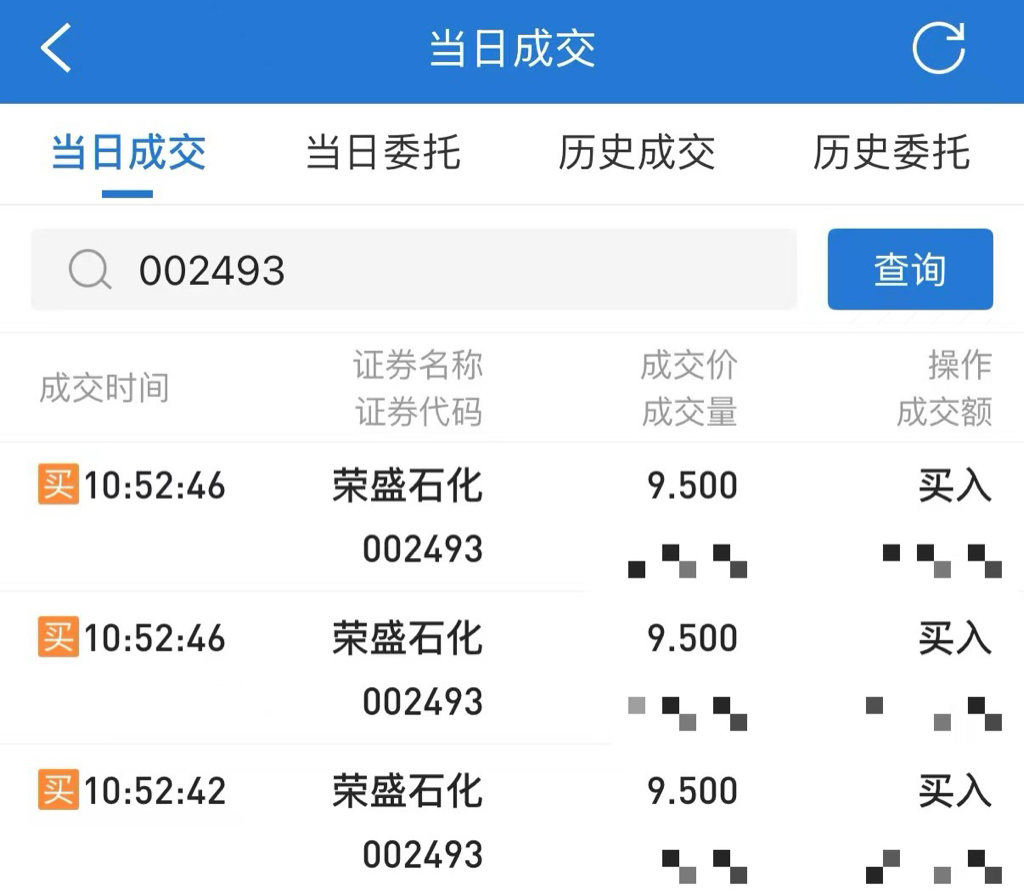The width and height of the screenshot is (1024, 895).
Task: Click the 操作 column header
Action: tap(960, 365)
